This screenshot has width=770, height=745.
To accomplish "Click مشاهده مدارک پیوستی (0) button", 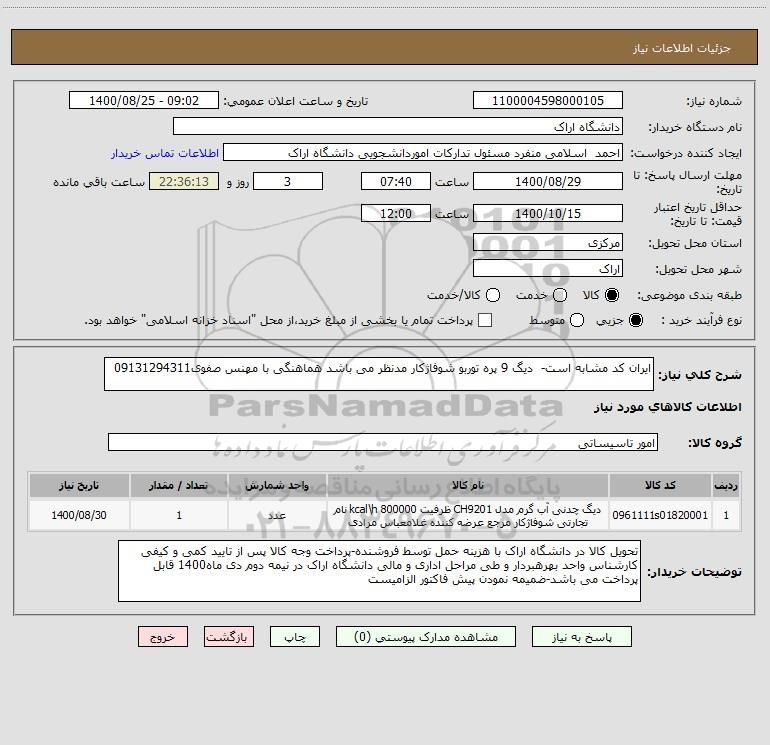I will pyautogui.click(x=426, y=637).
